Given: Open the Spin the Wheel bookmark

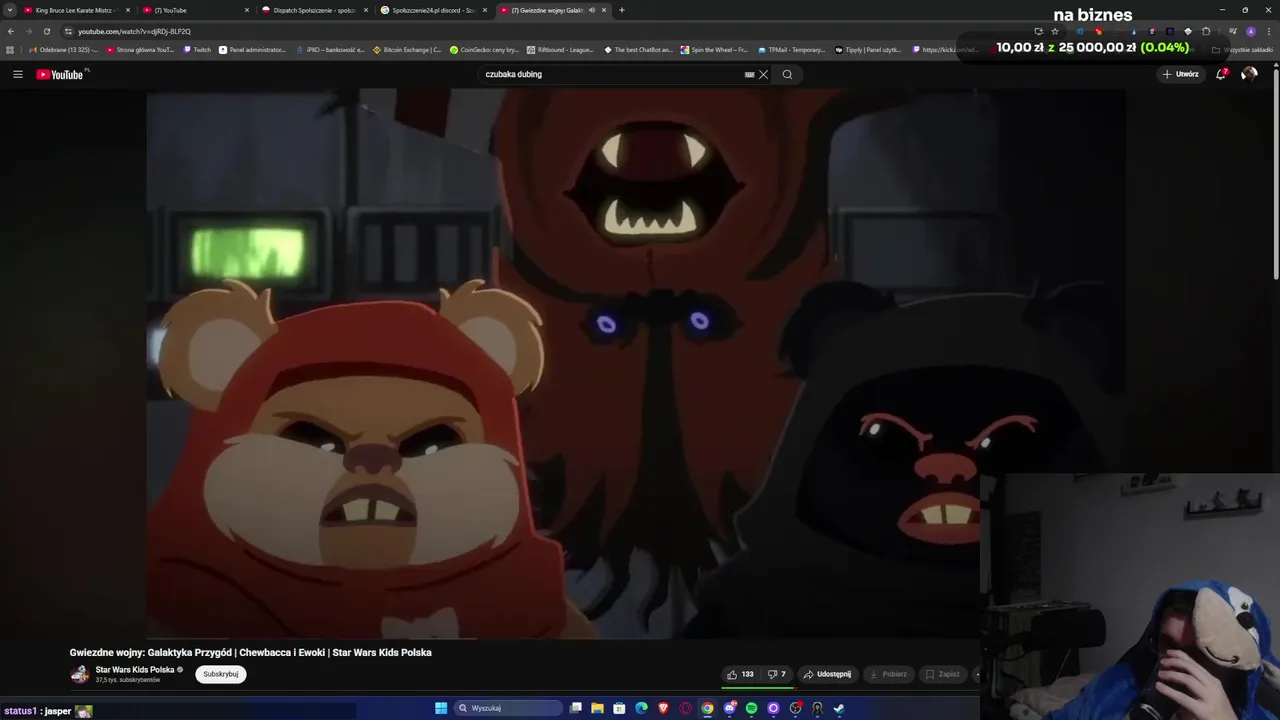Looking at the screenshot, I should 714,49.
